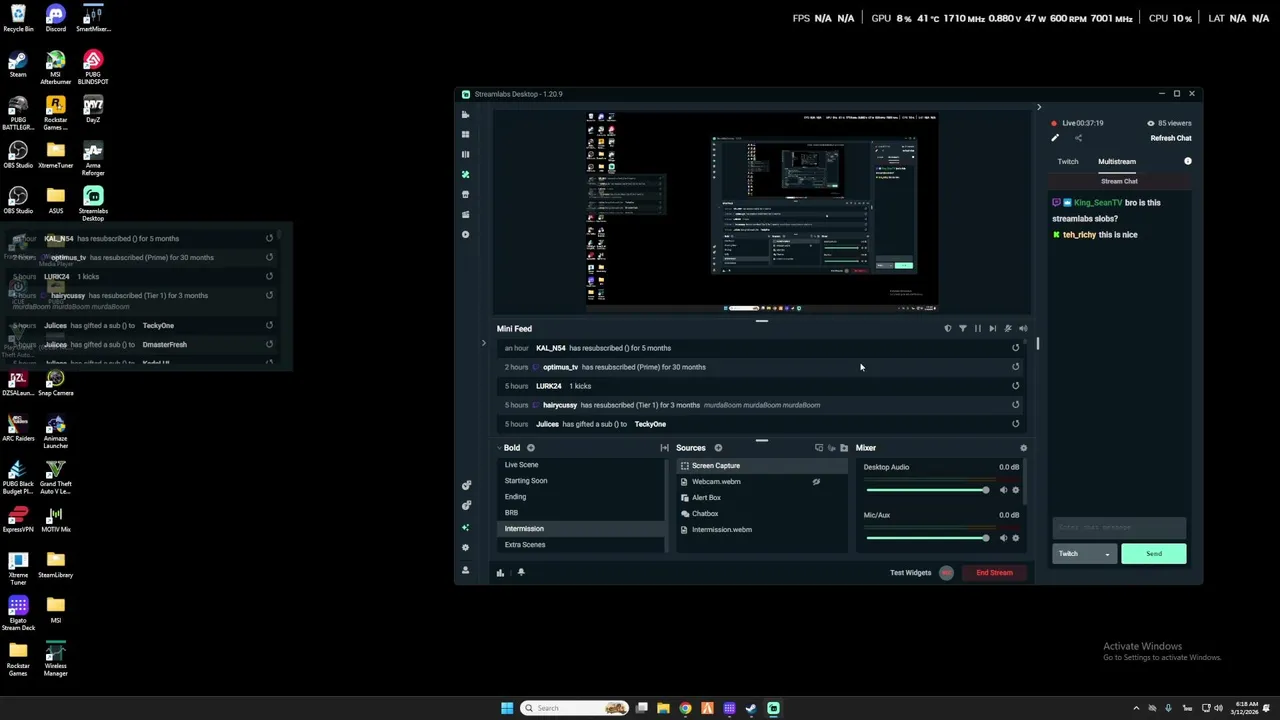Viewport: 1280px width, 720px height.
Task: Open Desktop Audio settings gear
Action: point(1016,490)
